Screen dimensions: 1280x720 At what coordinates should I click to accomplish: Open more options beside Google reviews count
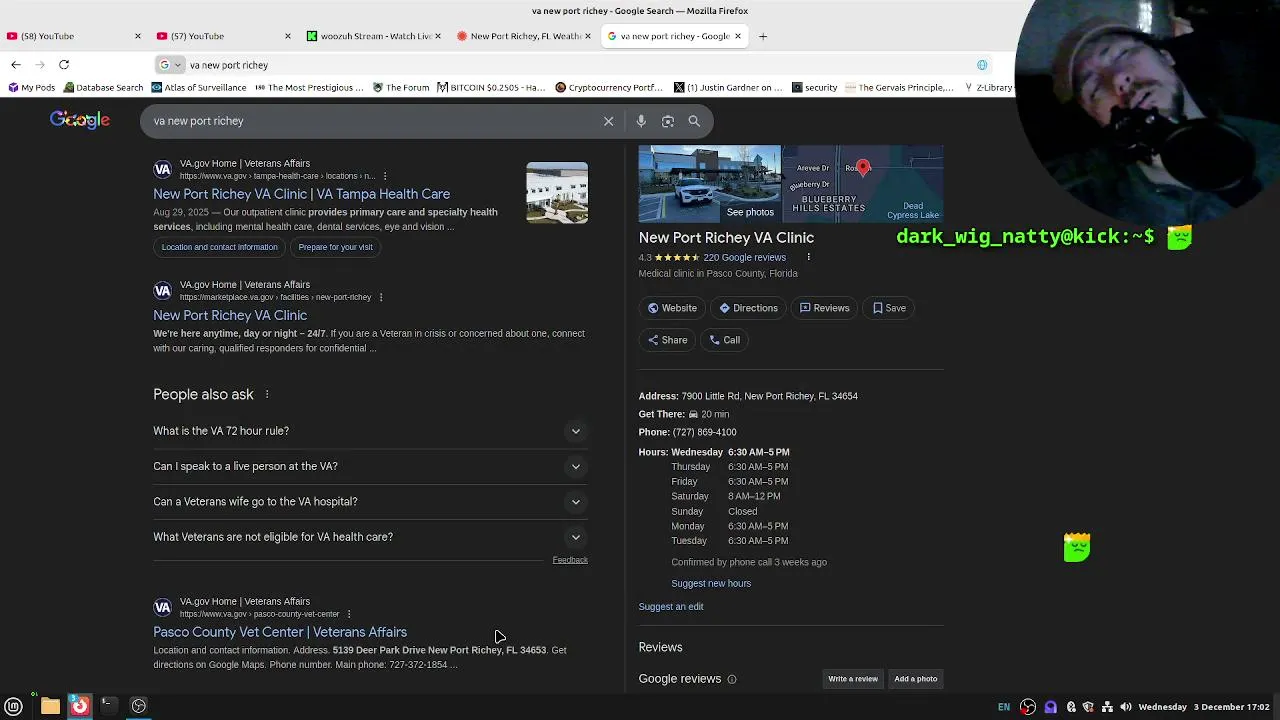click(x=808, y=257)
